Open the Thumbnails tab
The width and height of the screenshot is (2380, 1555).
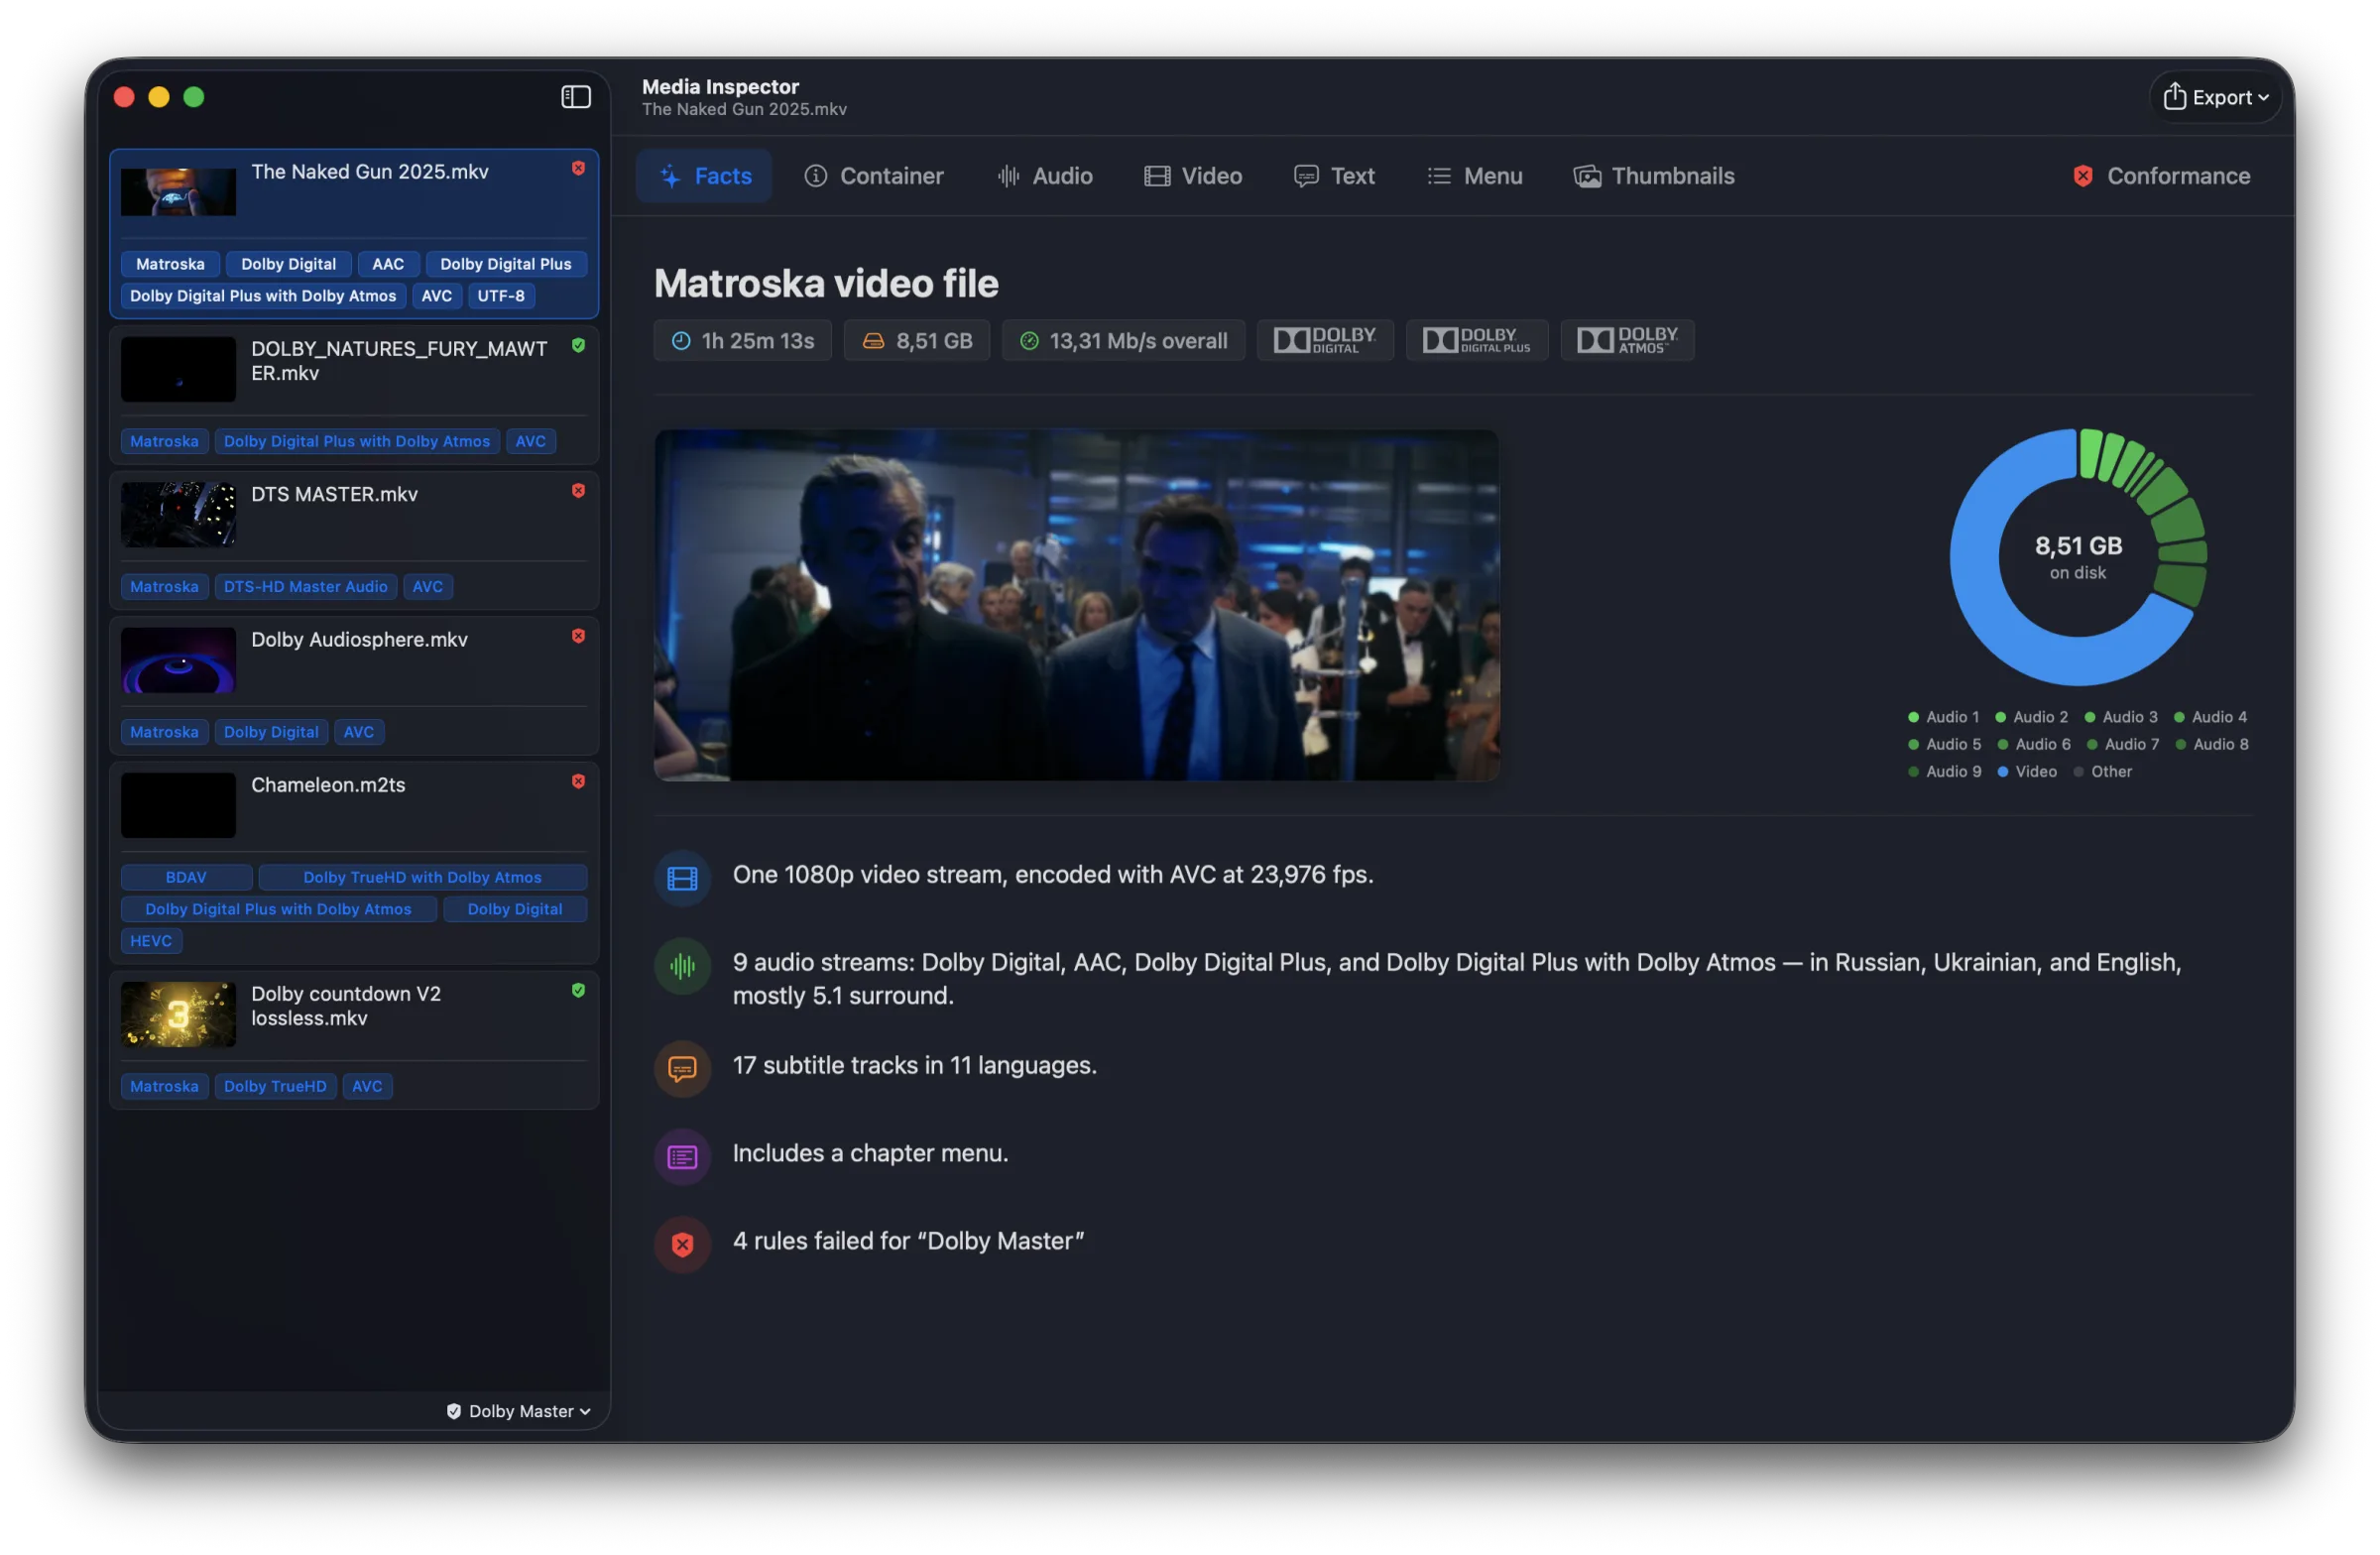[x=1653, y=176]
